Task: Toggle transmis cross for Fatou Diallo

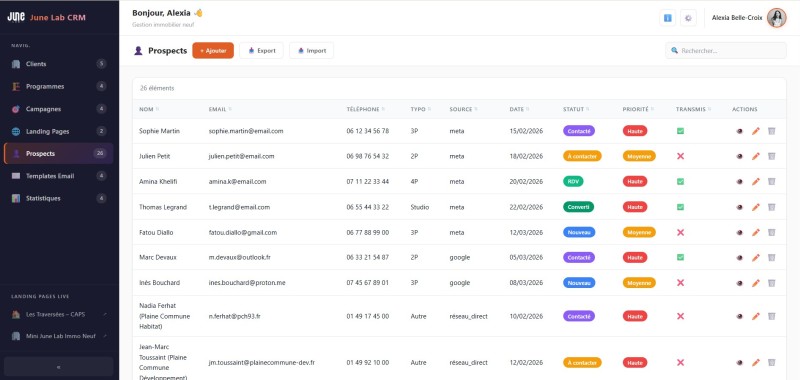Action: click(x=680, y=233)
